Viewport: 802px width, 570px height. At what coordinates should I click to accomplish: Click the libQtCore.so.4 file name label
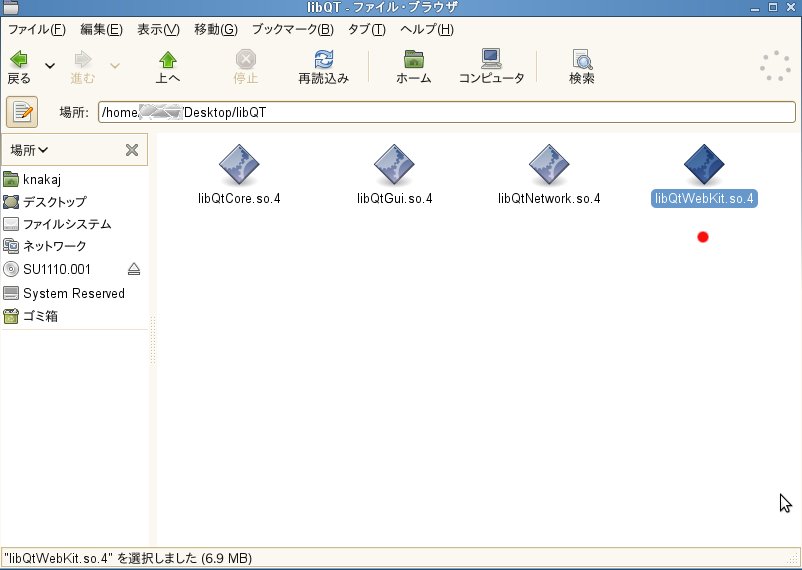[x=239, y=199]
